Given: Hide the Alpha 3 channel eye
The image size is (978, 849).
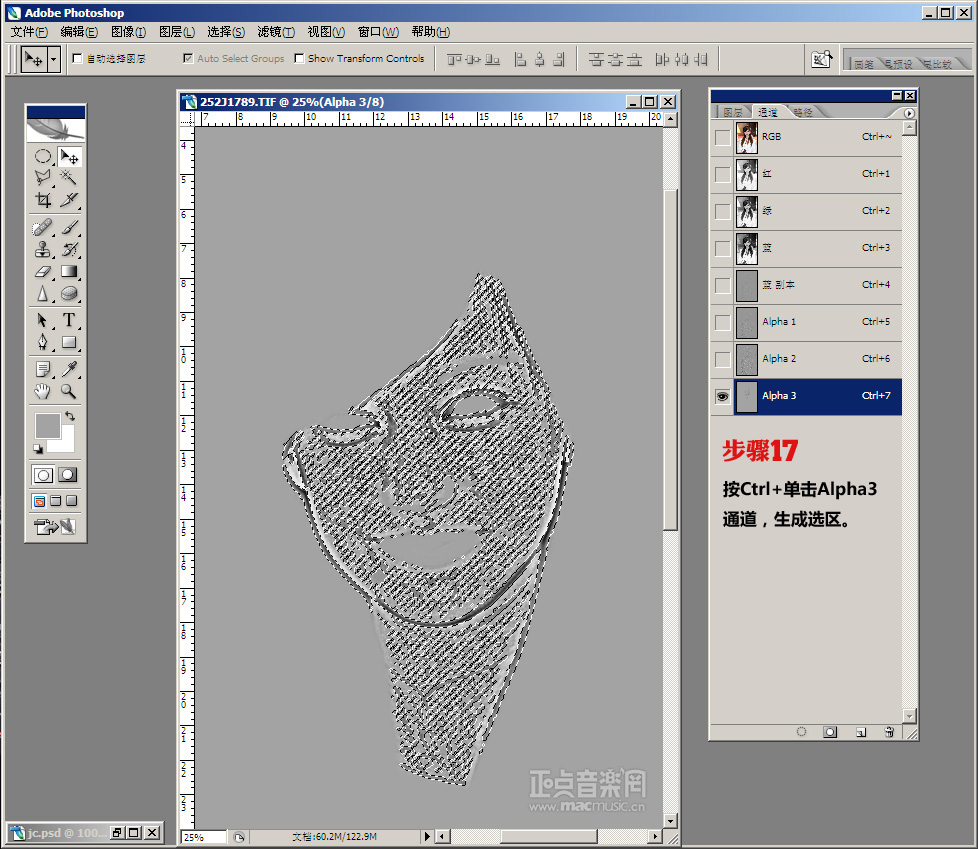Looking at the screenshot, I should 722,396.
